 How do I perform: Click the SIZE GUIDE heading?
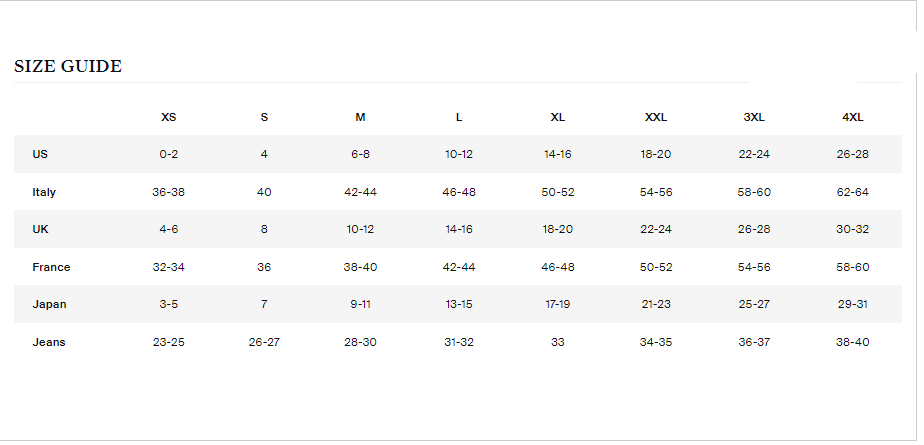pyautogui.click(x=68, y=67)
